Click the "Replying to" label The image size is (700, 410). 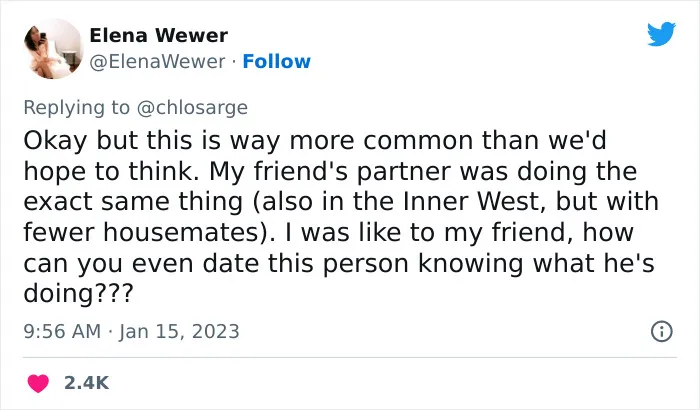click(x=77, y=108)
